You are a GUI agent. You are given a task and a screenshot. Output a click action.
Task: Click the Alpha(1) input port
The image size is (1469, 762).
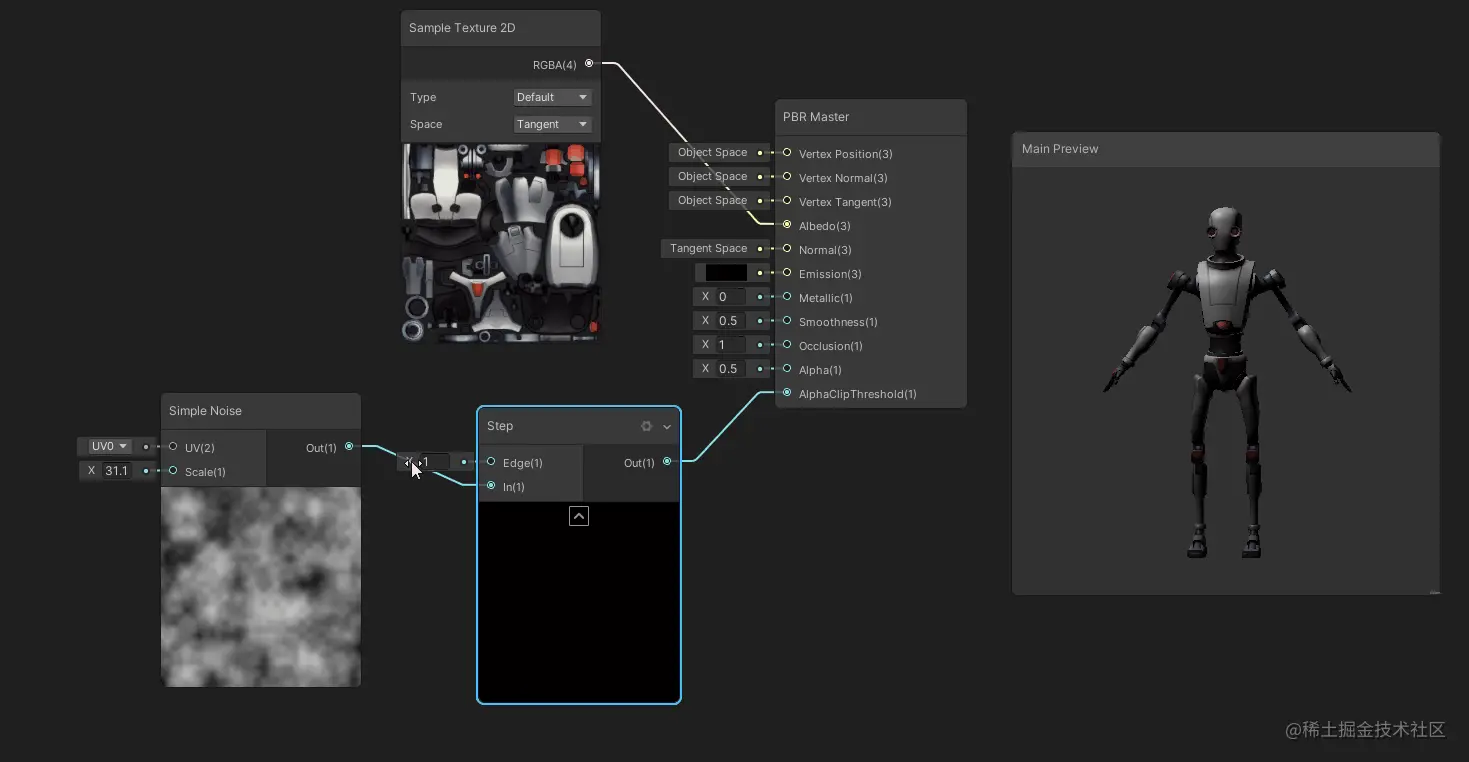pyautogui.click(x=787, y=369)
